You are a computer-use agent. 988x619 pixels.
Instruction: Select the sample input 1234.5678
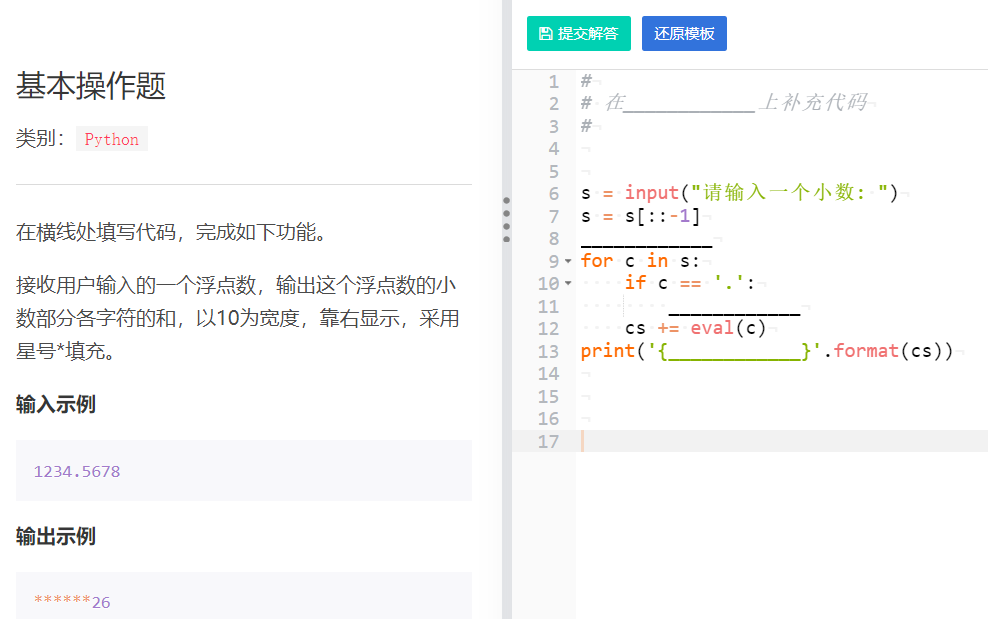coord(76,470)
